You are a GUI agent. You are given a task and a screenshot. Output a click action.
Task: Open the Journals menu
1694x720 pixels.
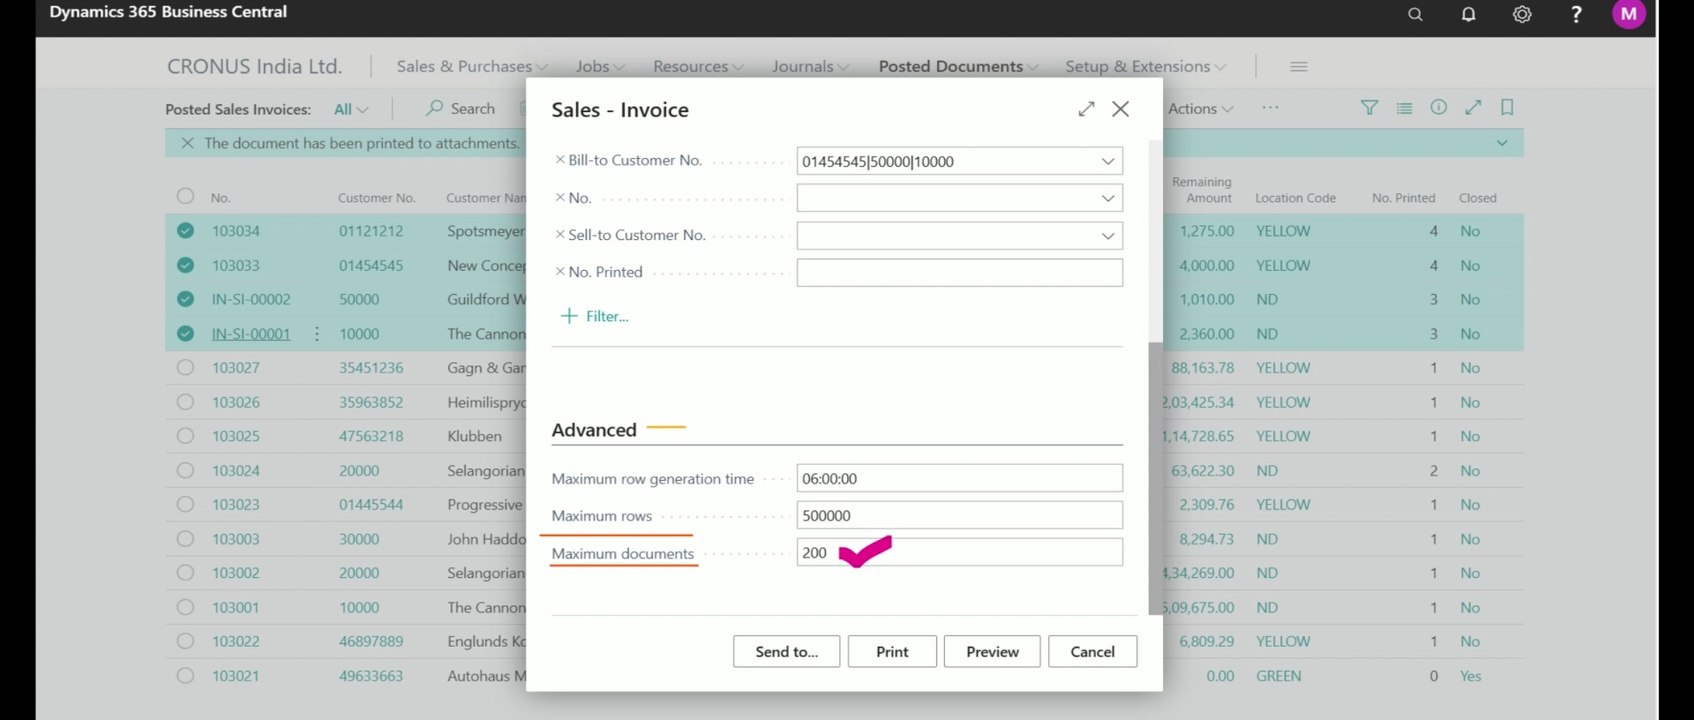810,66
